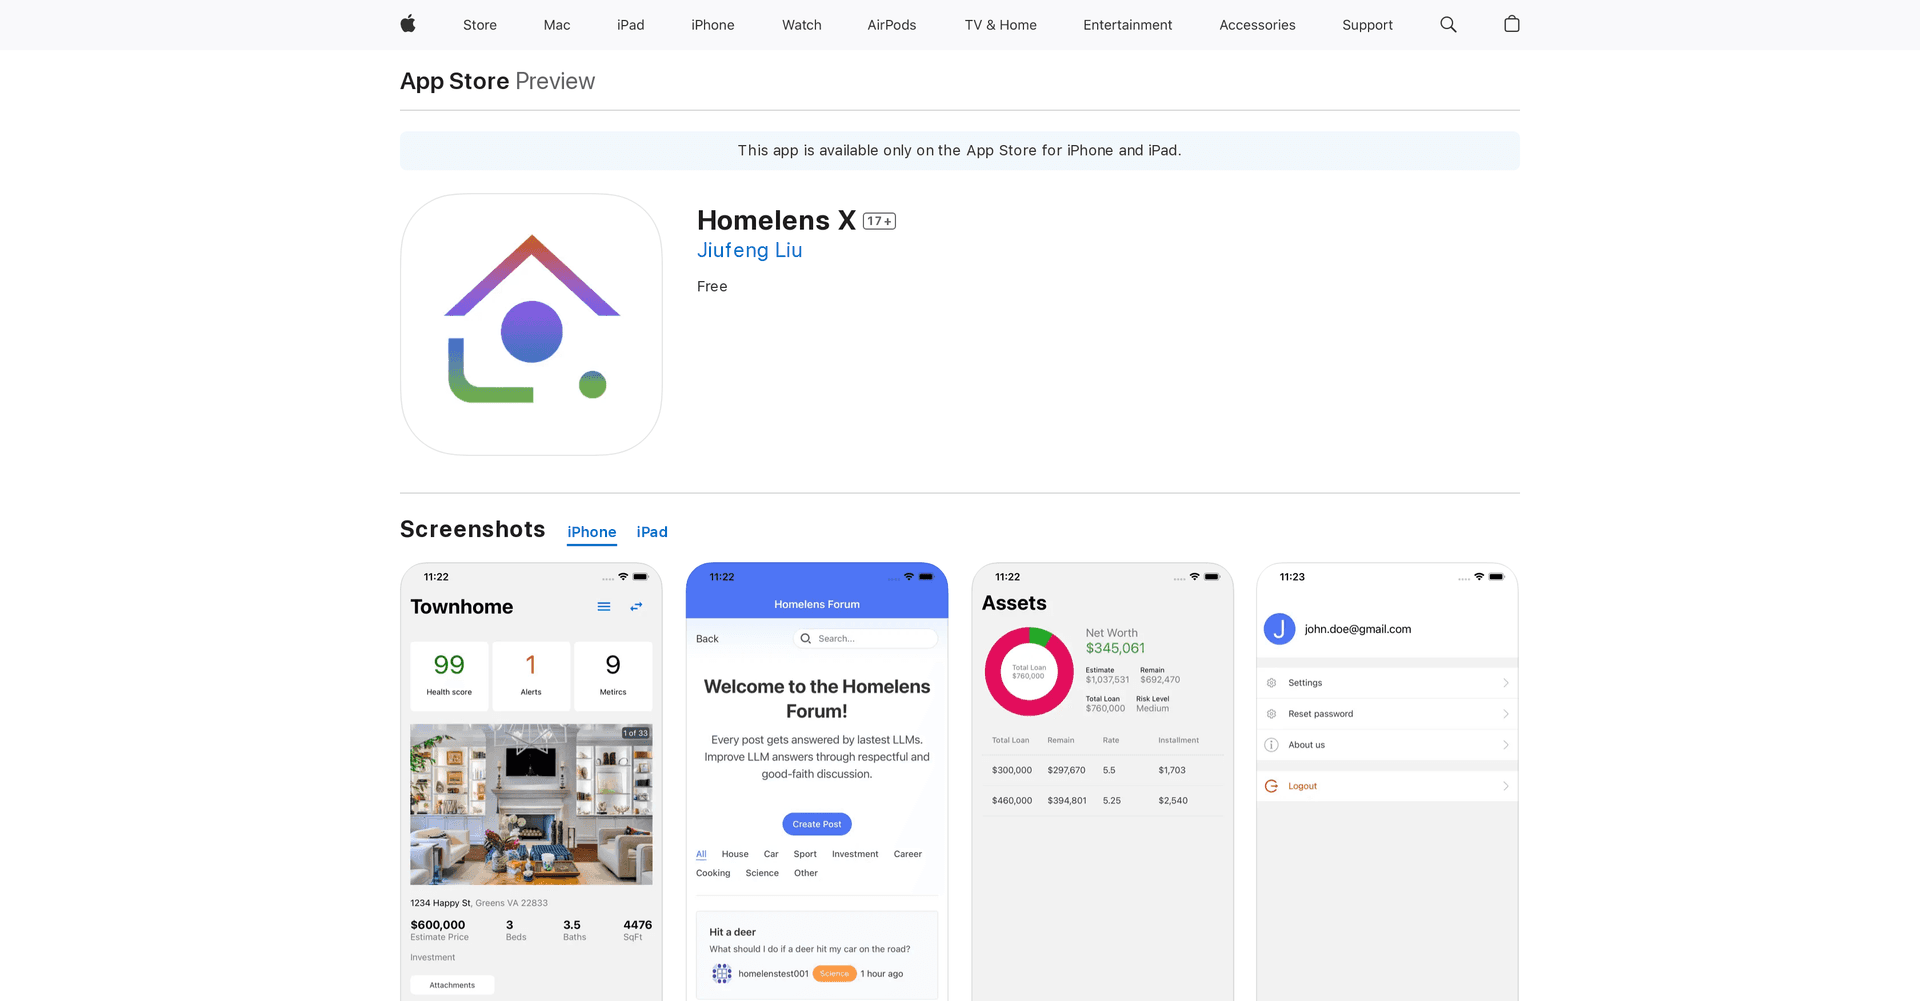The image size is (1920, 1001).
Task: Open iPad in the top navigation bar
Action: coord(631,25)
